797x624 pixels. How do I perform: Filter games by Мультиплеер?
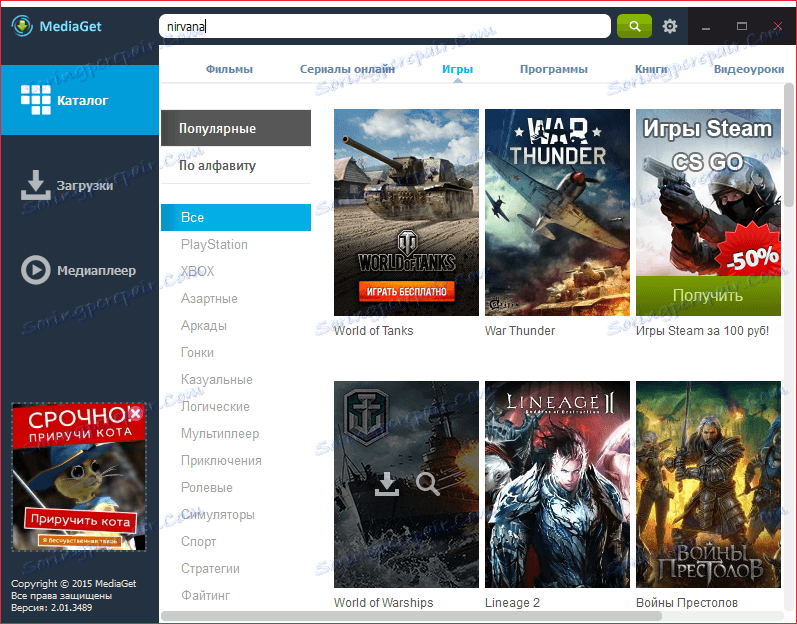[220, 434]
